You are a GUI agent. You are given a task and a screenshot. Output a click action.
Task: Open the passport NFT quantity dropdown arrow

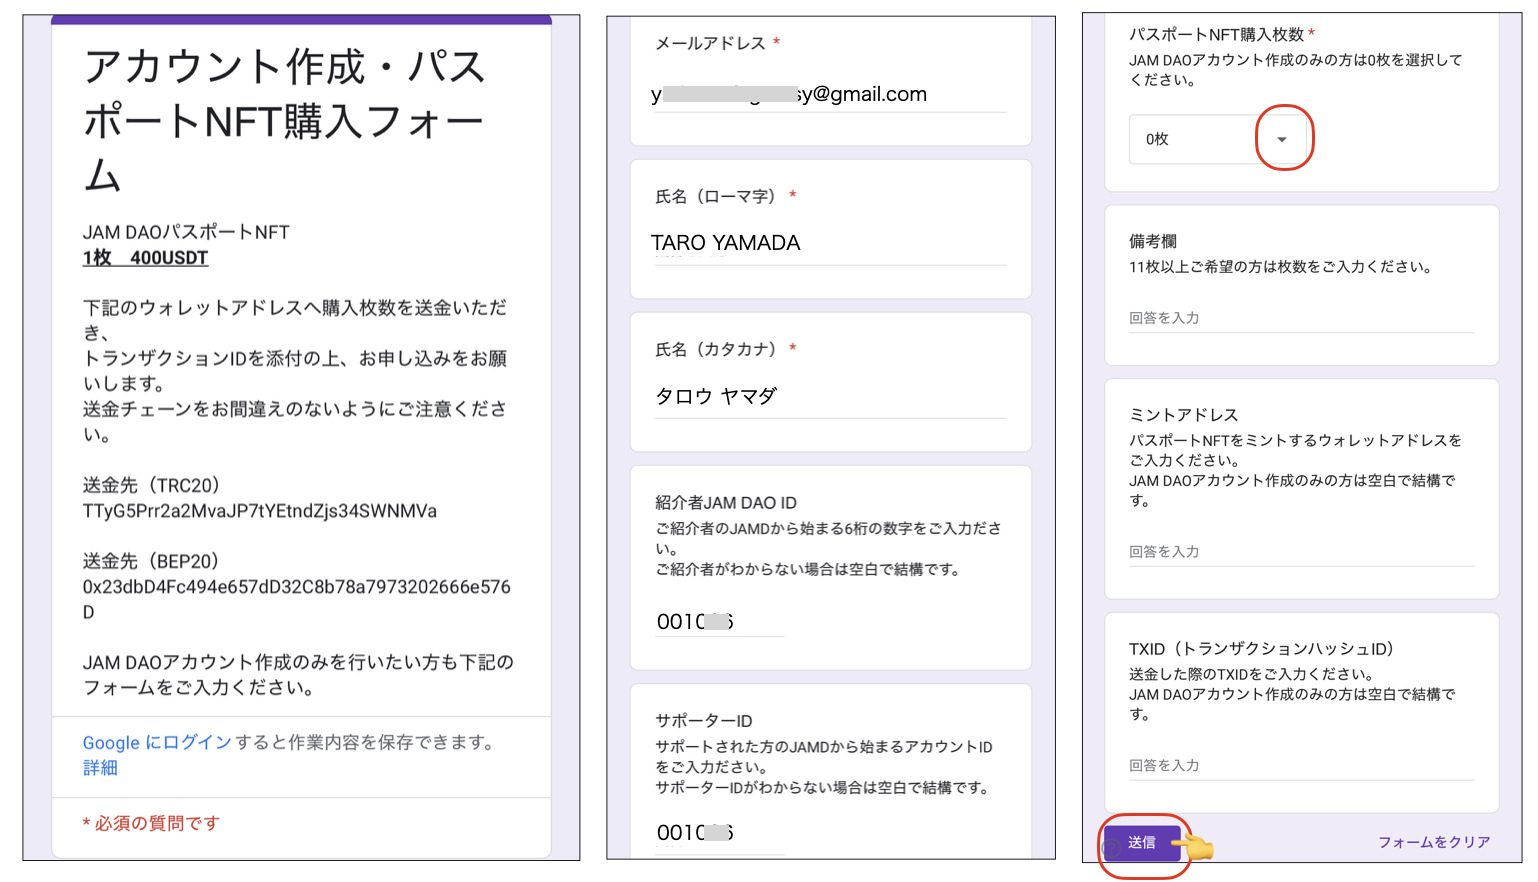(1282, 139)
